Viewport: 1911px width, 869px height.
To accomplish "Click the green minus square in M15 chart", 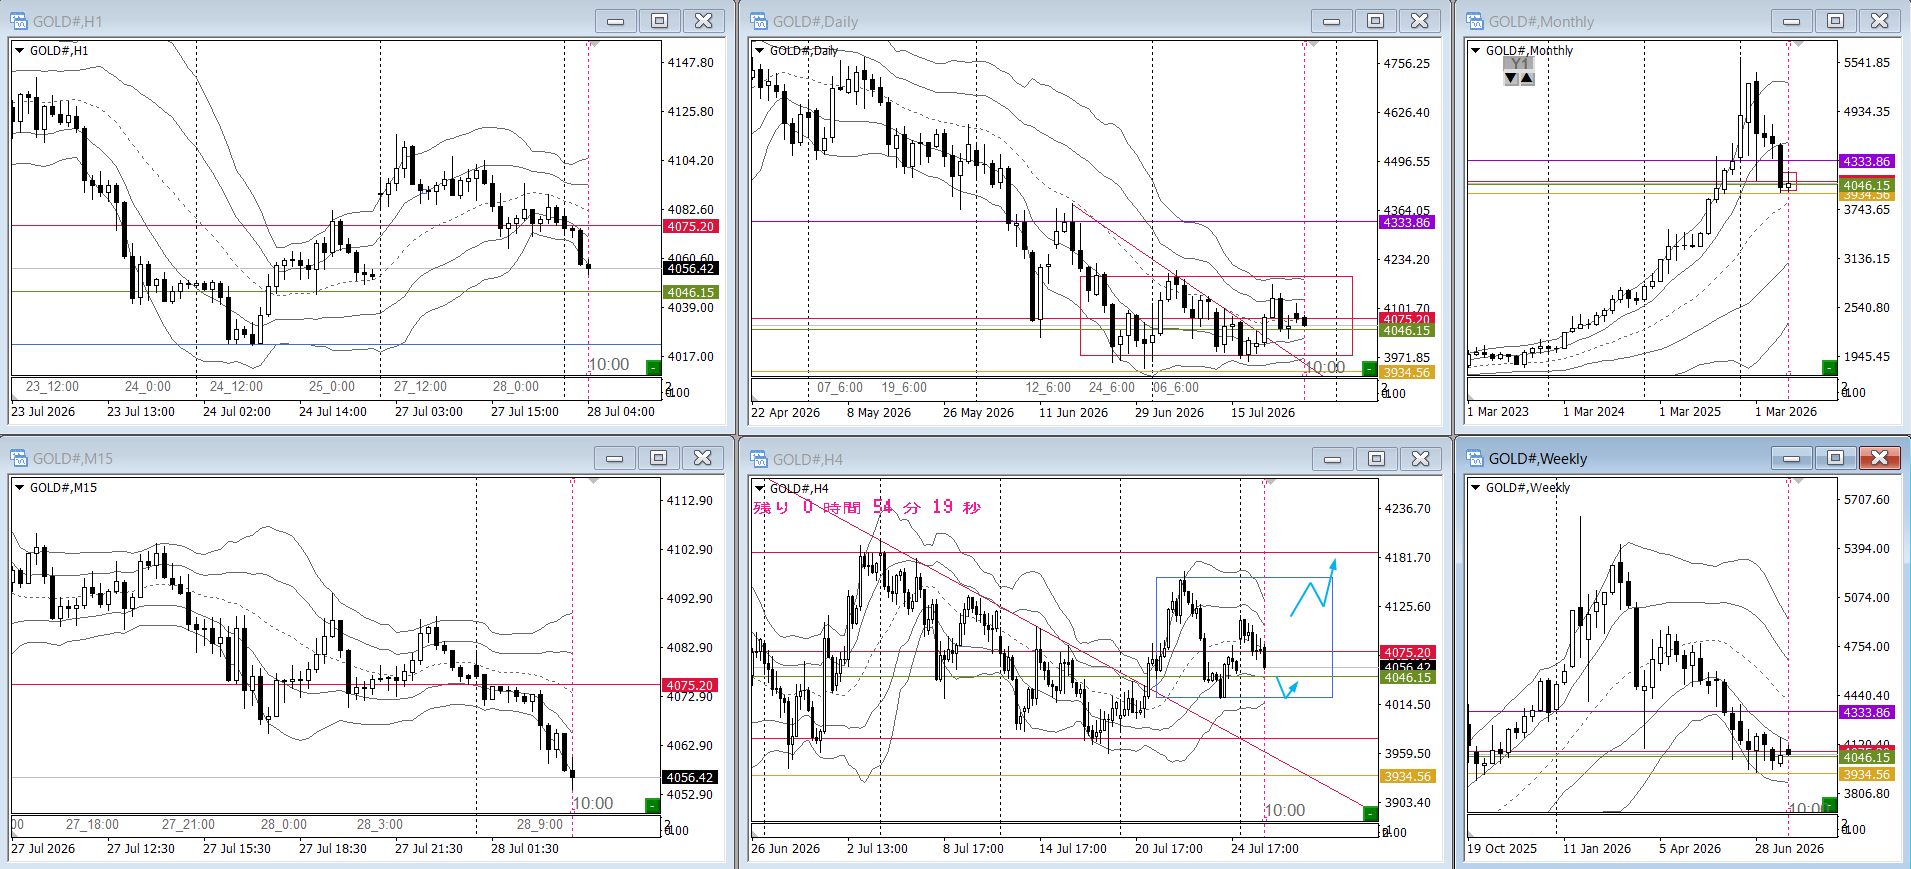I will (653, 805).
